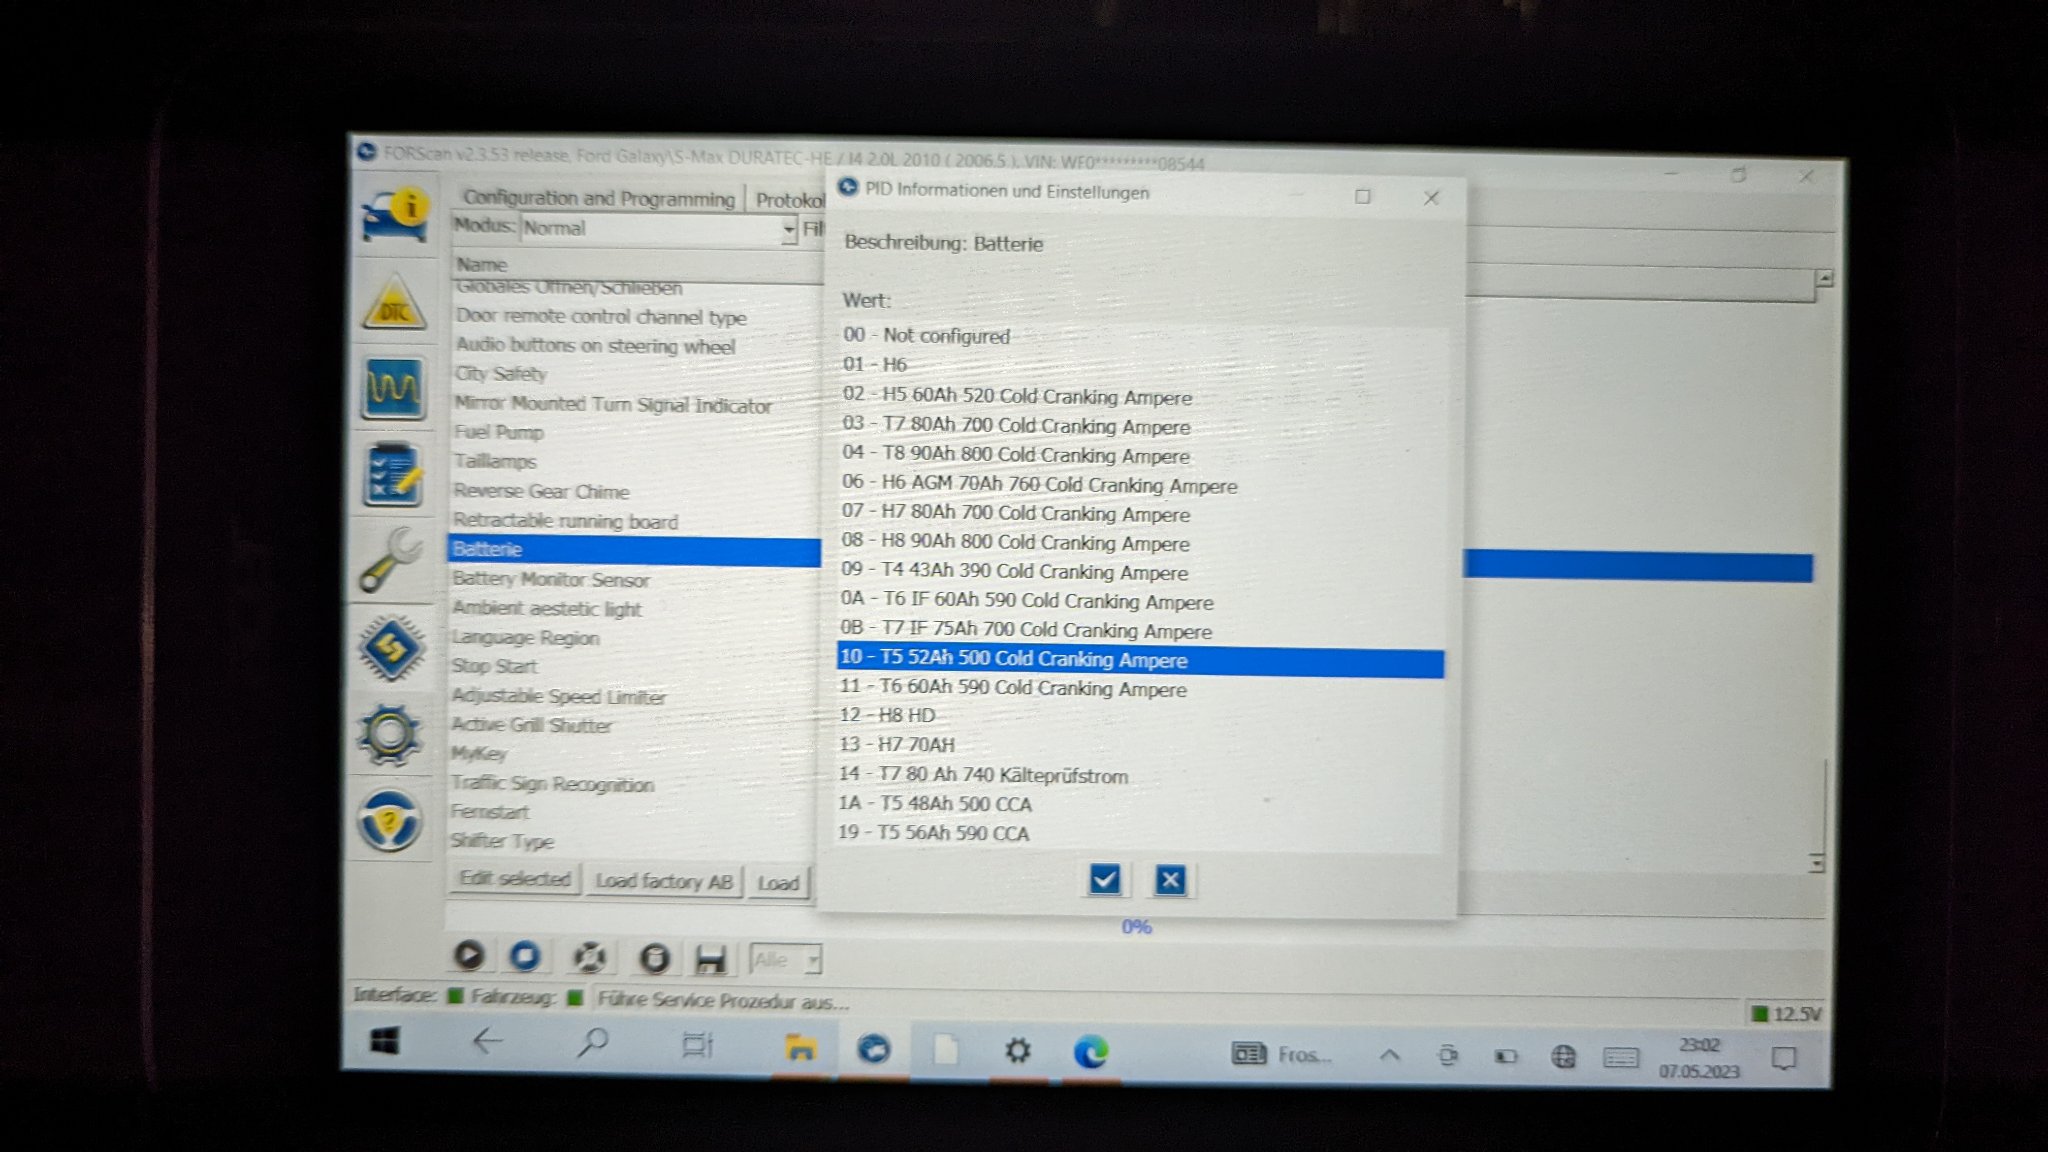2048x1152 pixels.
Task: Expand the Alle filter dropdown
Action: [812, 960]
